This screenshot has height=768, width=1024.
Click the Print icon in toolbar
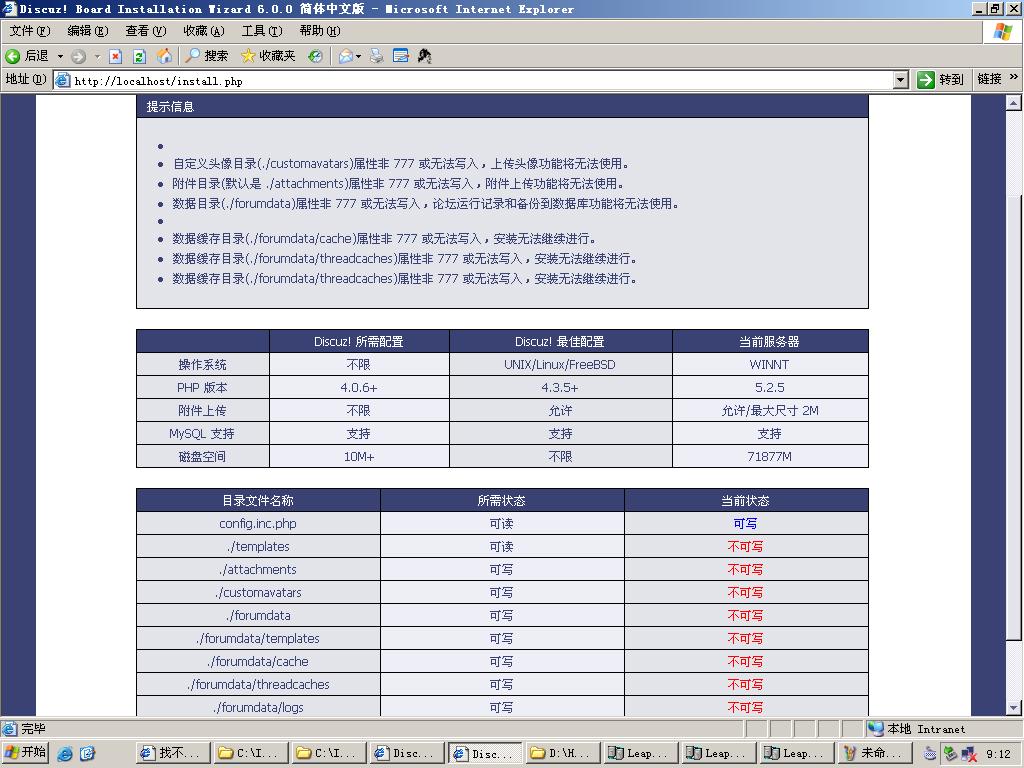[377, 56]
